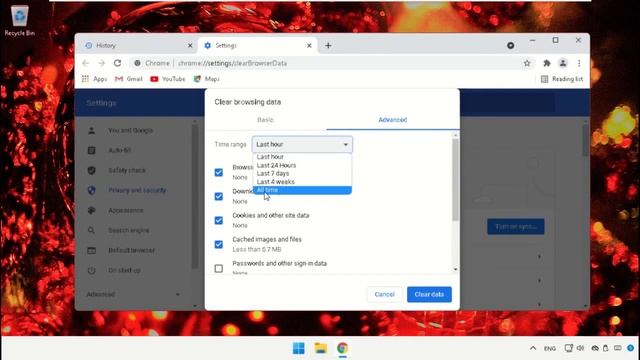This screenshot has height=360, width=640.
Task: Open Default browser section
Action: point(131,250)
